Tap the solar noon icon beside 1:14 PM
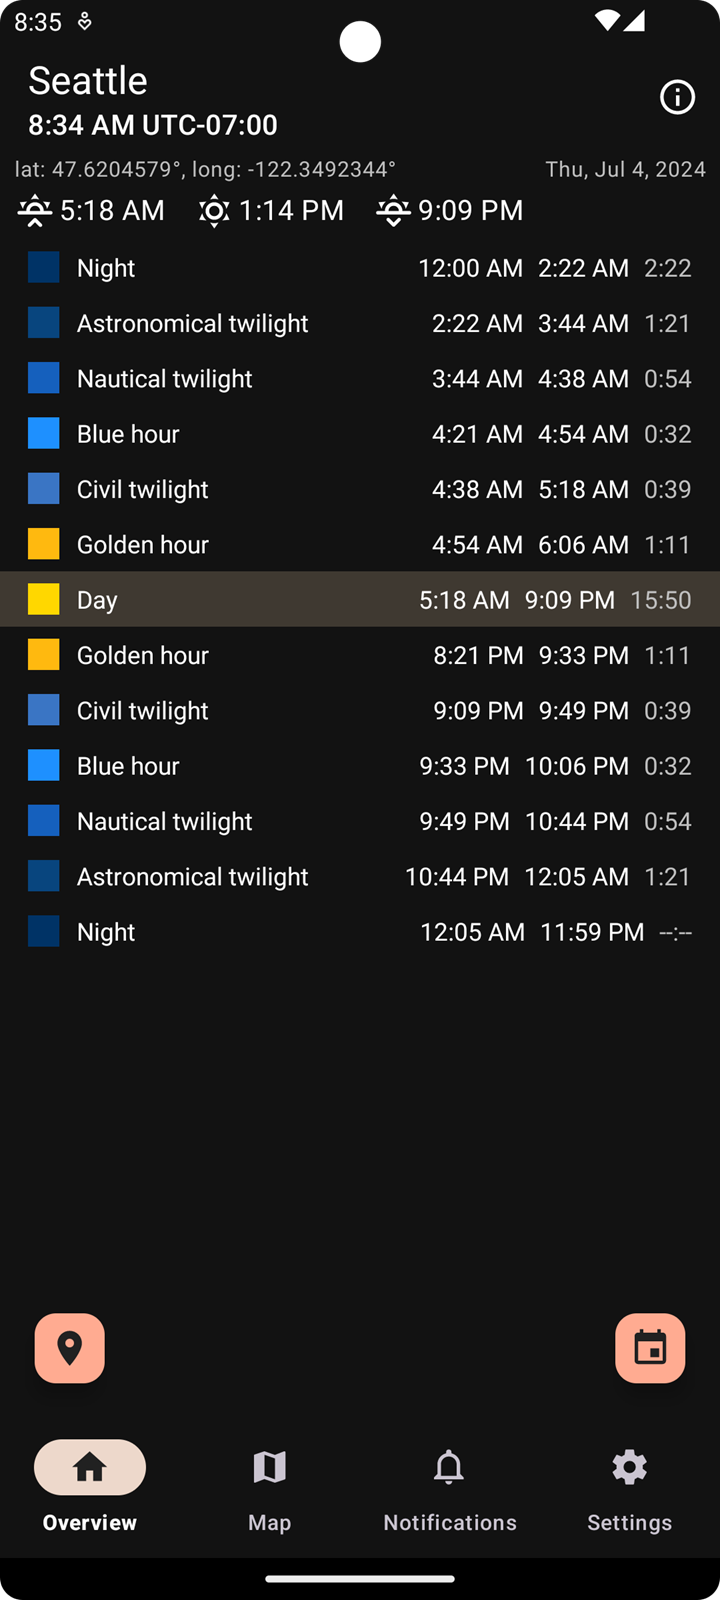Screen dimensions: 720x1600 [x=214, y=211]
